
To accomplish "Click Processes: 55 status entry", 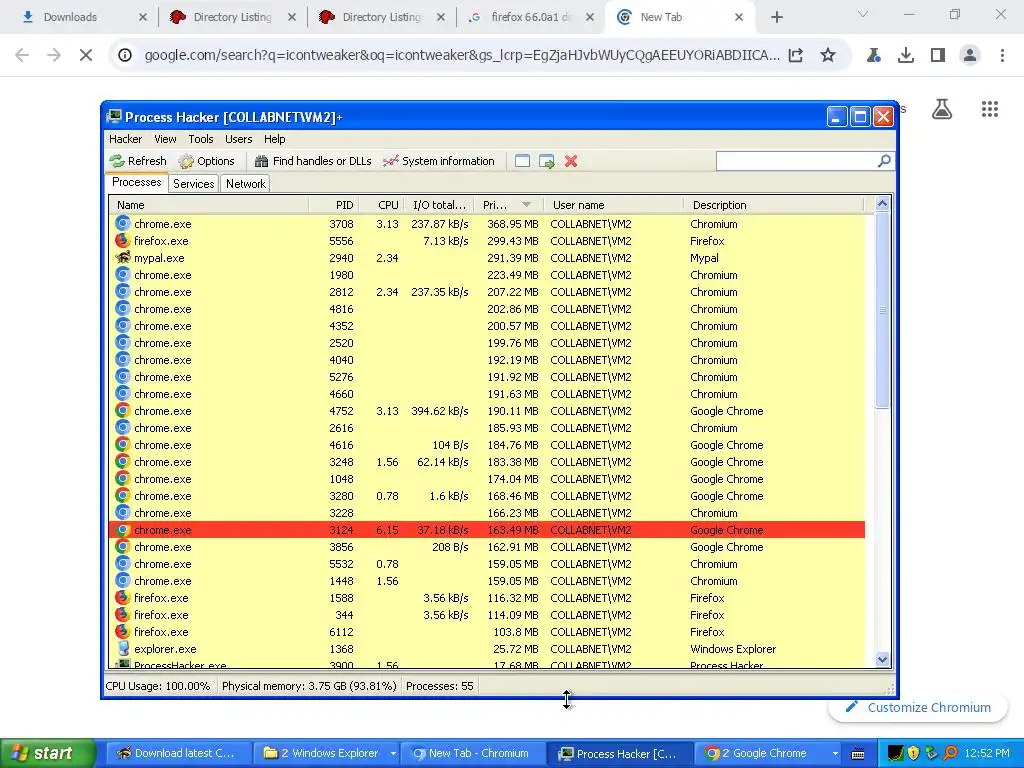I will click(x=440, y=686).
